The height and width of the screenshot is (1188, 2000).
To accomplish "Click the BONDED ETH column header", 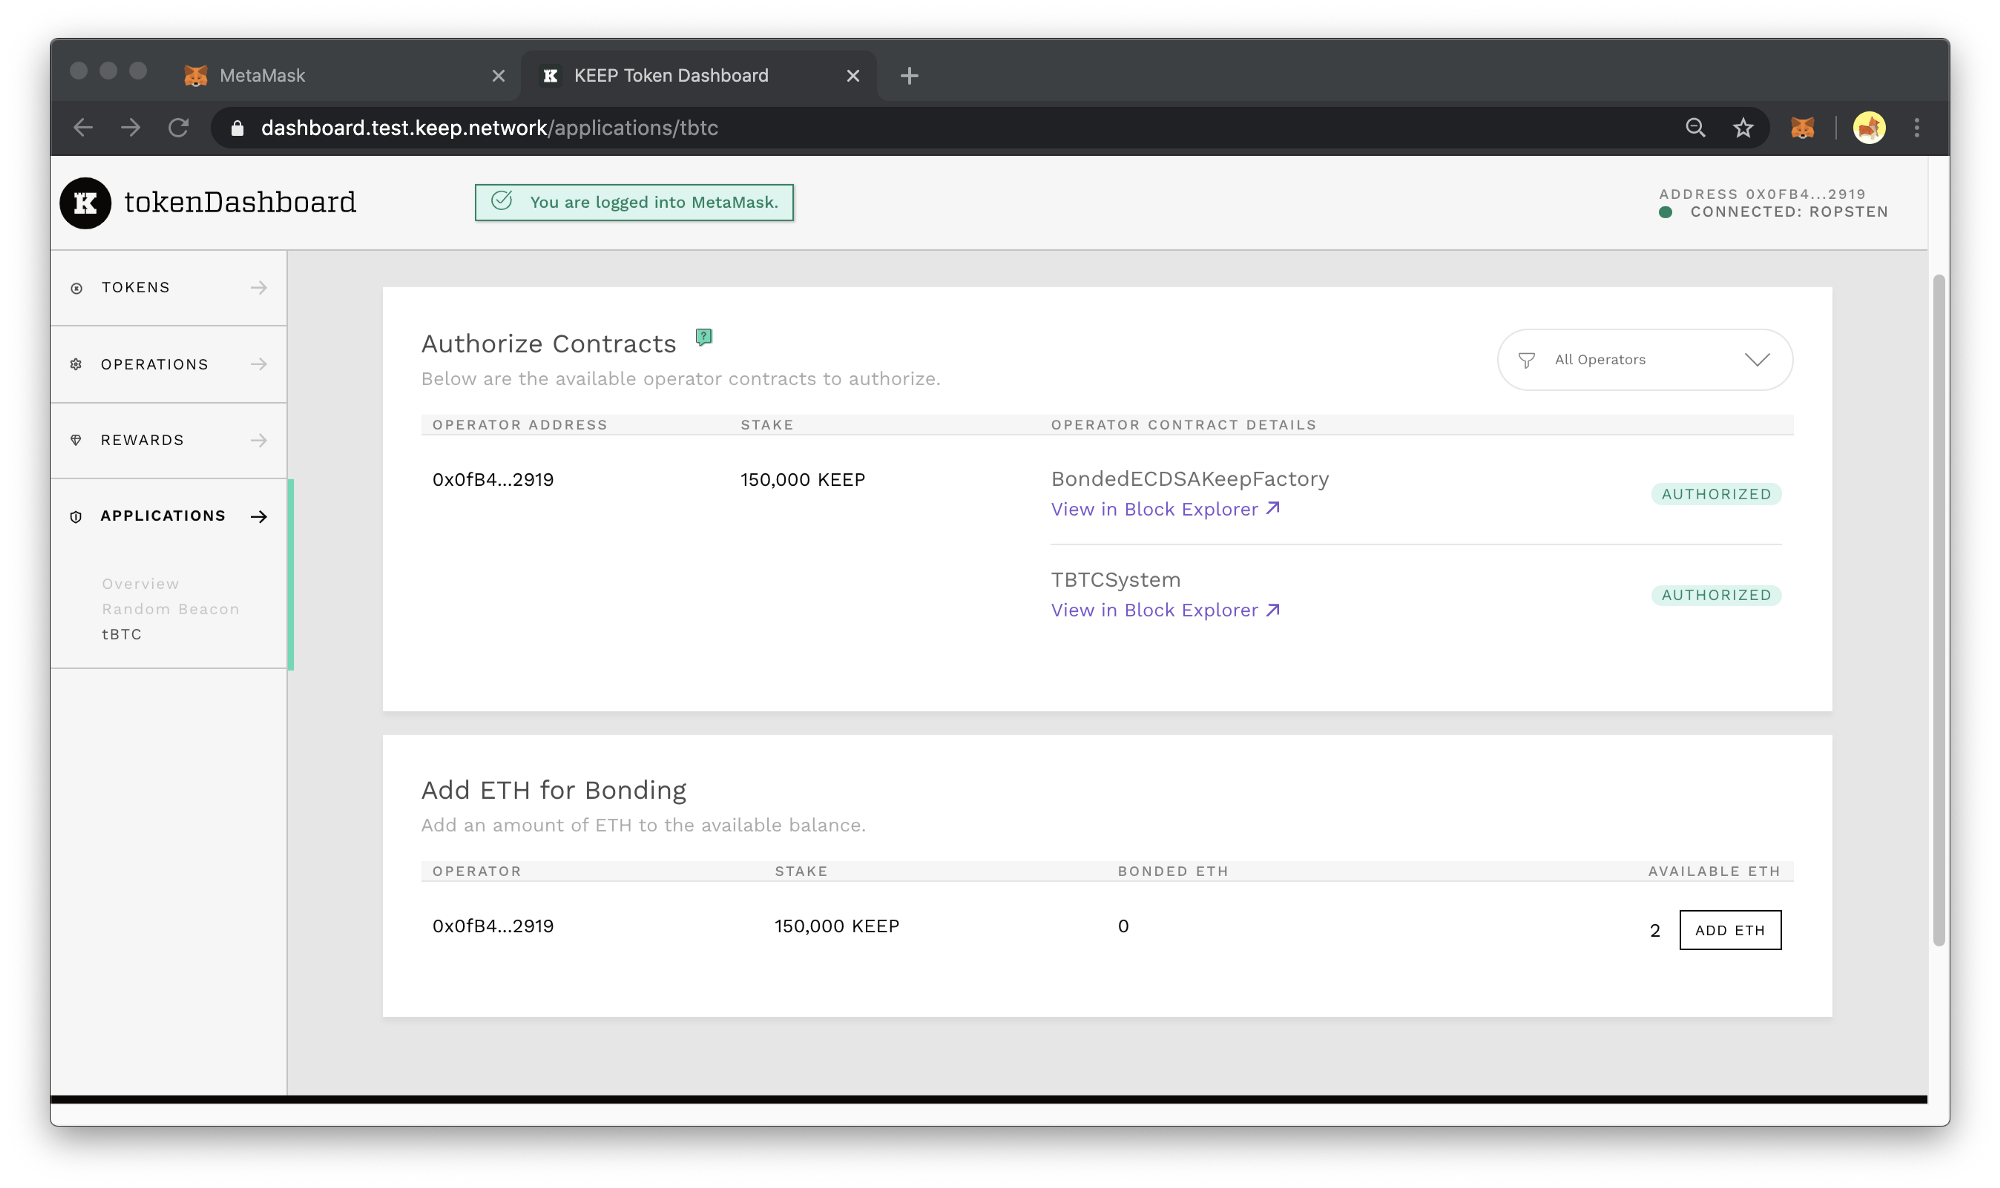I will 1173,871.
